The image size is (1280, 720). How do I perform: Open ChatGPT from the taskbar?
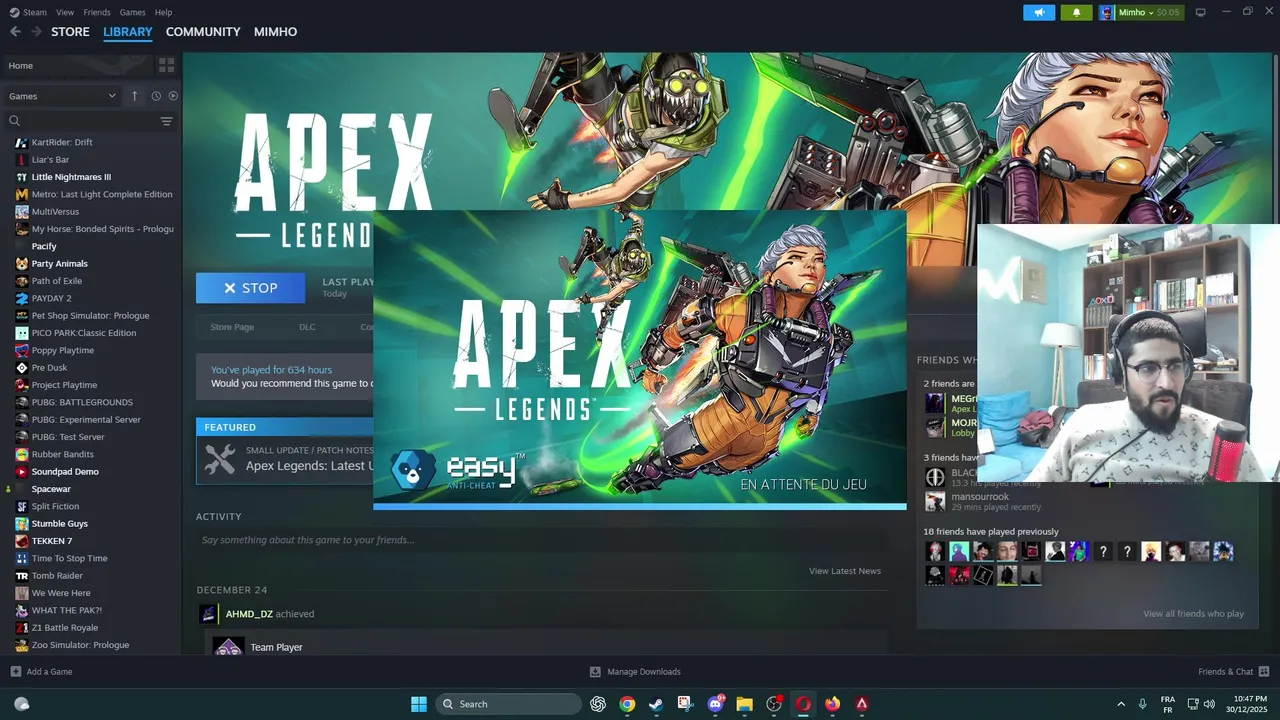point(598,704)
